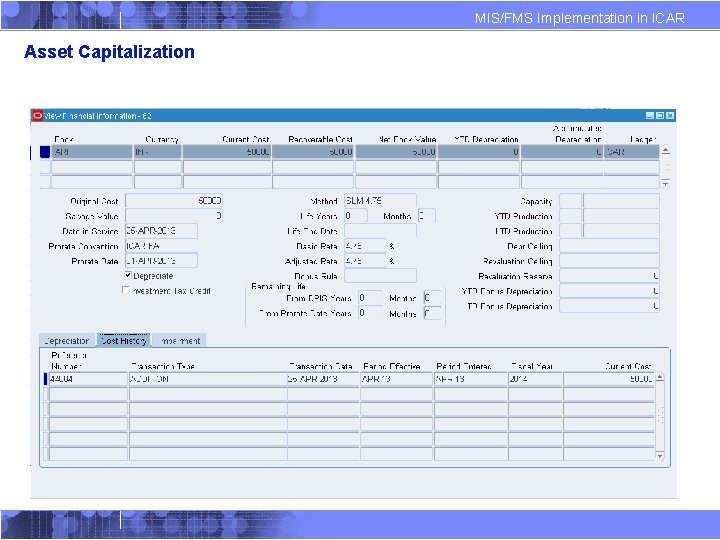Click the Current Cost cell in first book row

pyautogui.click(x=227, y=152)
